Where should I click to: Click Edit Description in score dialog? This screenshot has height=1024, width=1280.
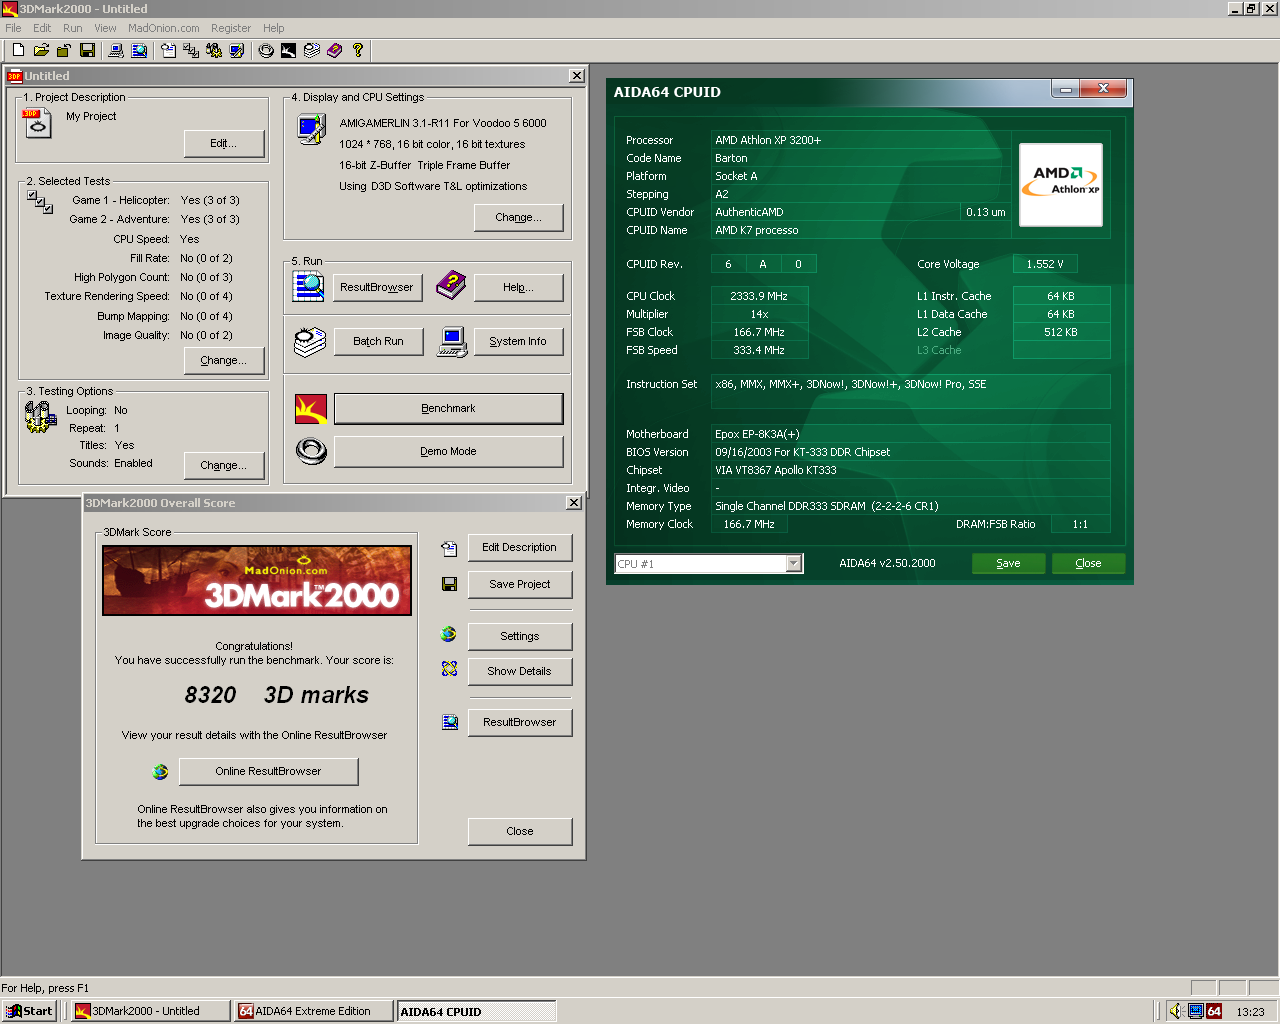pos(520,548)
